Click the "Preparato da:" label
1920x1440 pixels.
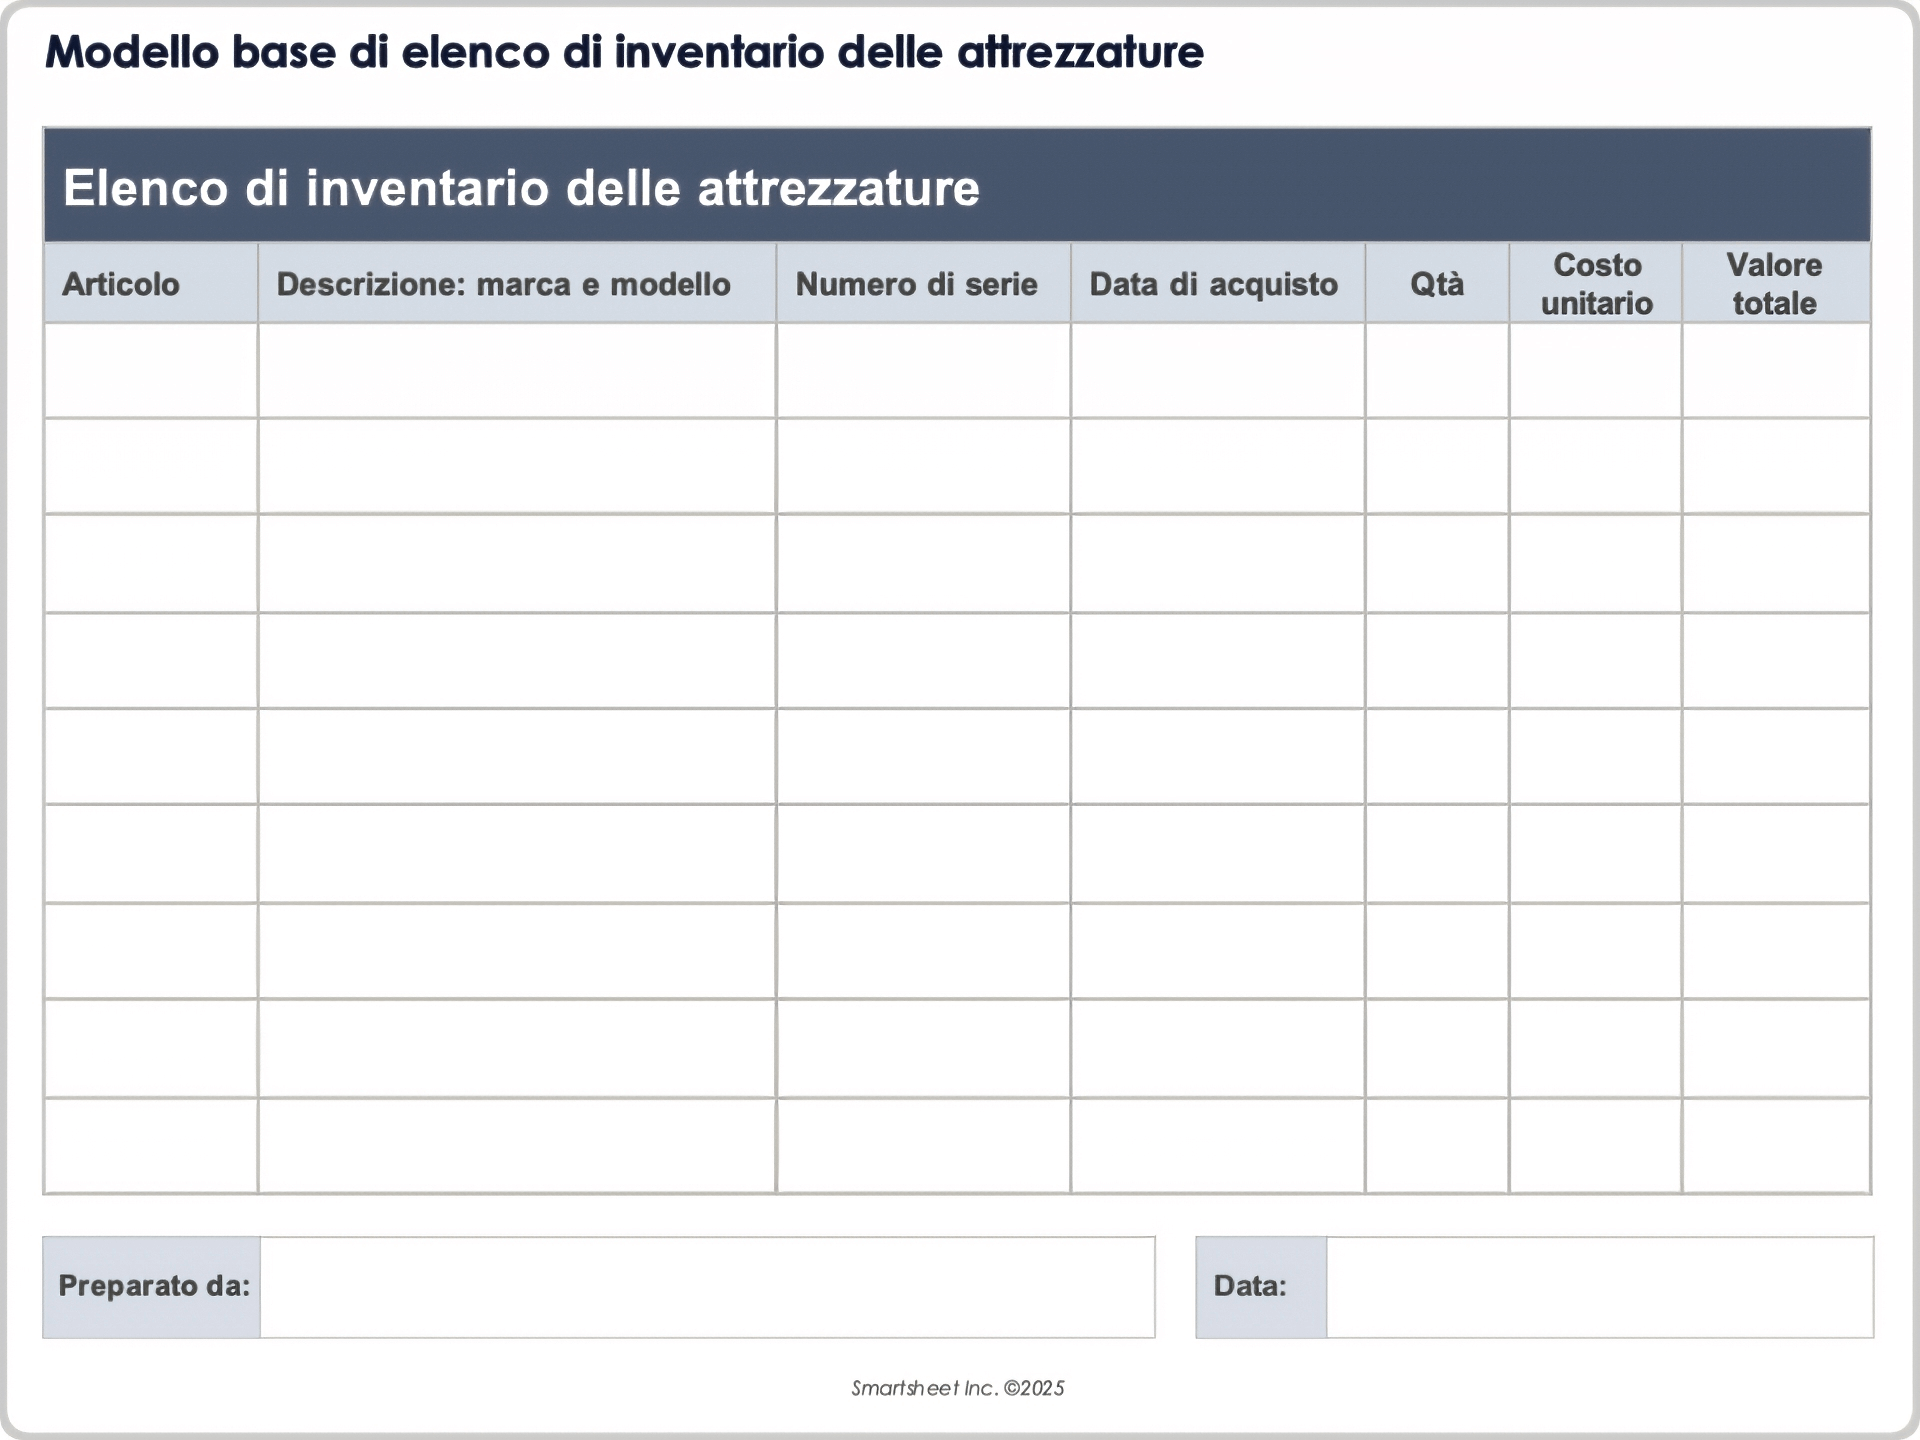click(152, 1287)
